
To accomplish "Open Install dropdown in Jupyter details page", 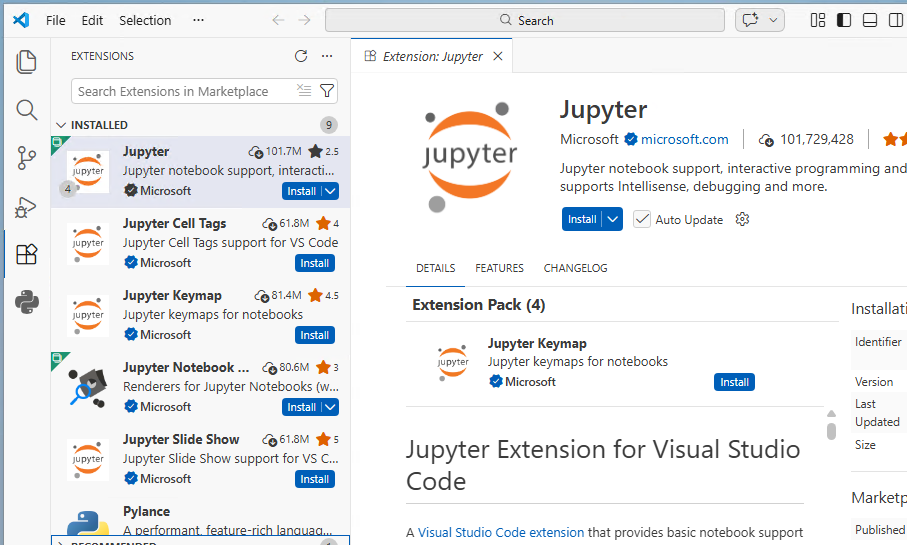I will [613, 219].
